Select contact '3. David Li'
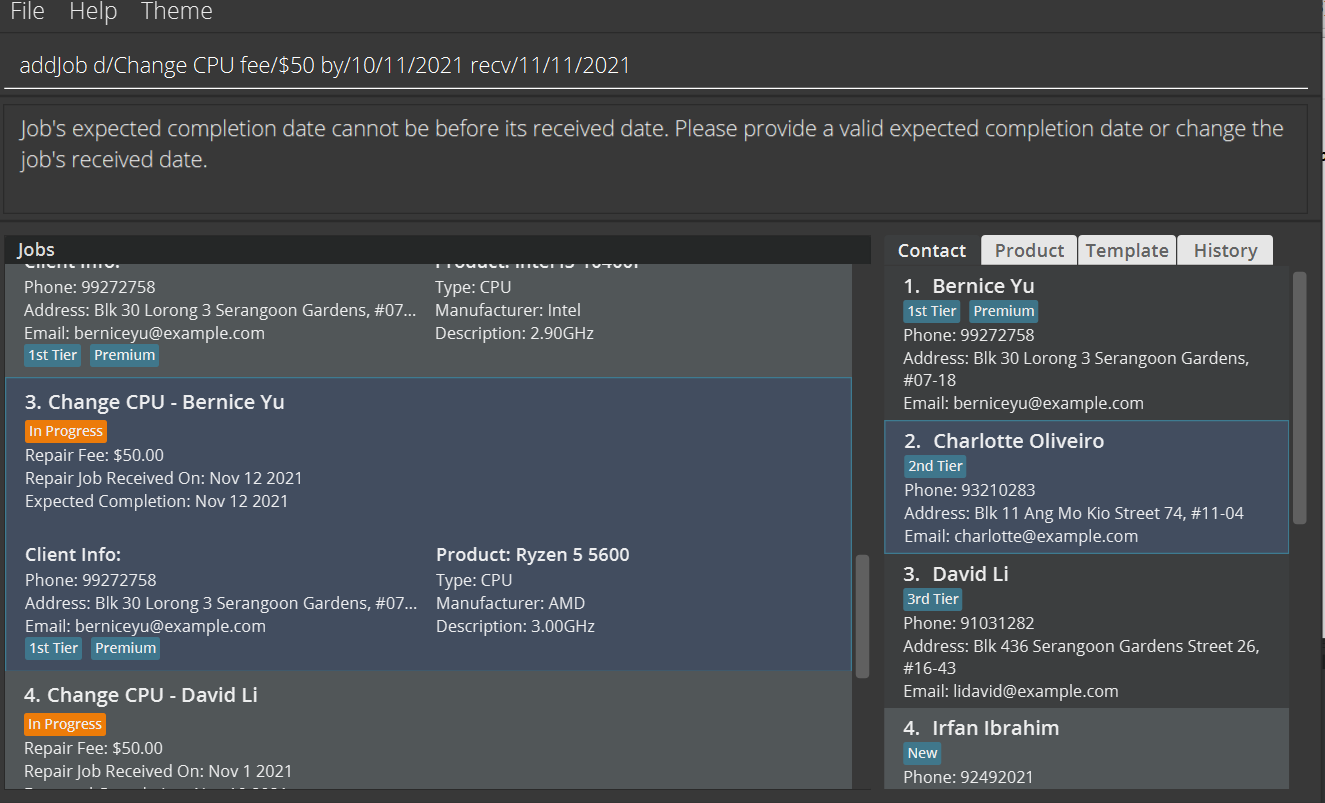The height and width of the screenshot is (803, 1325). coord(1086,631)
